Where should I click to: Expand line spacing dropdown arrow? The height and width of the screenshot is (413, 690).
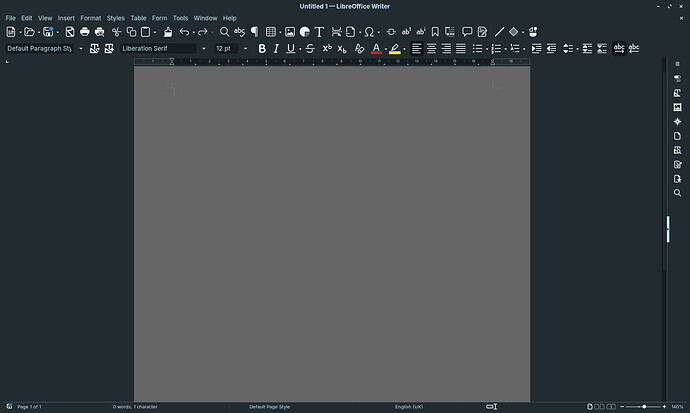[577, 49]
